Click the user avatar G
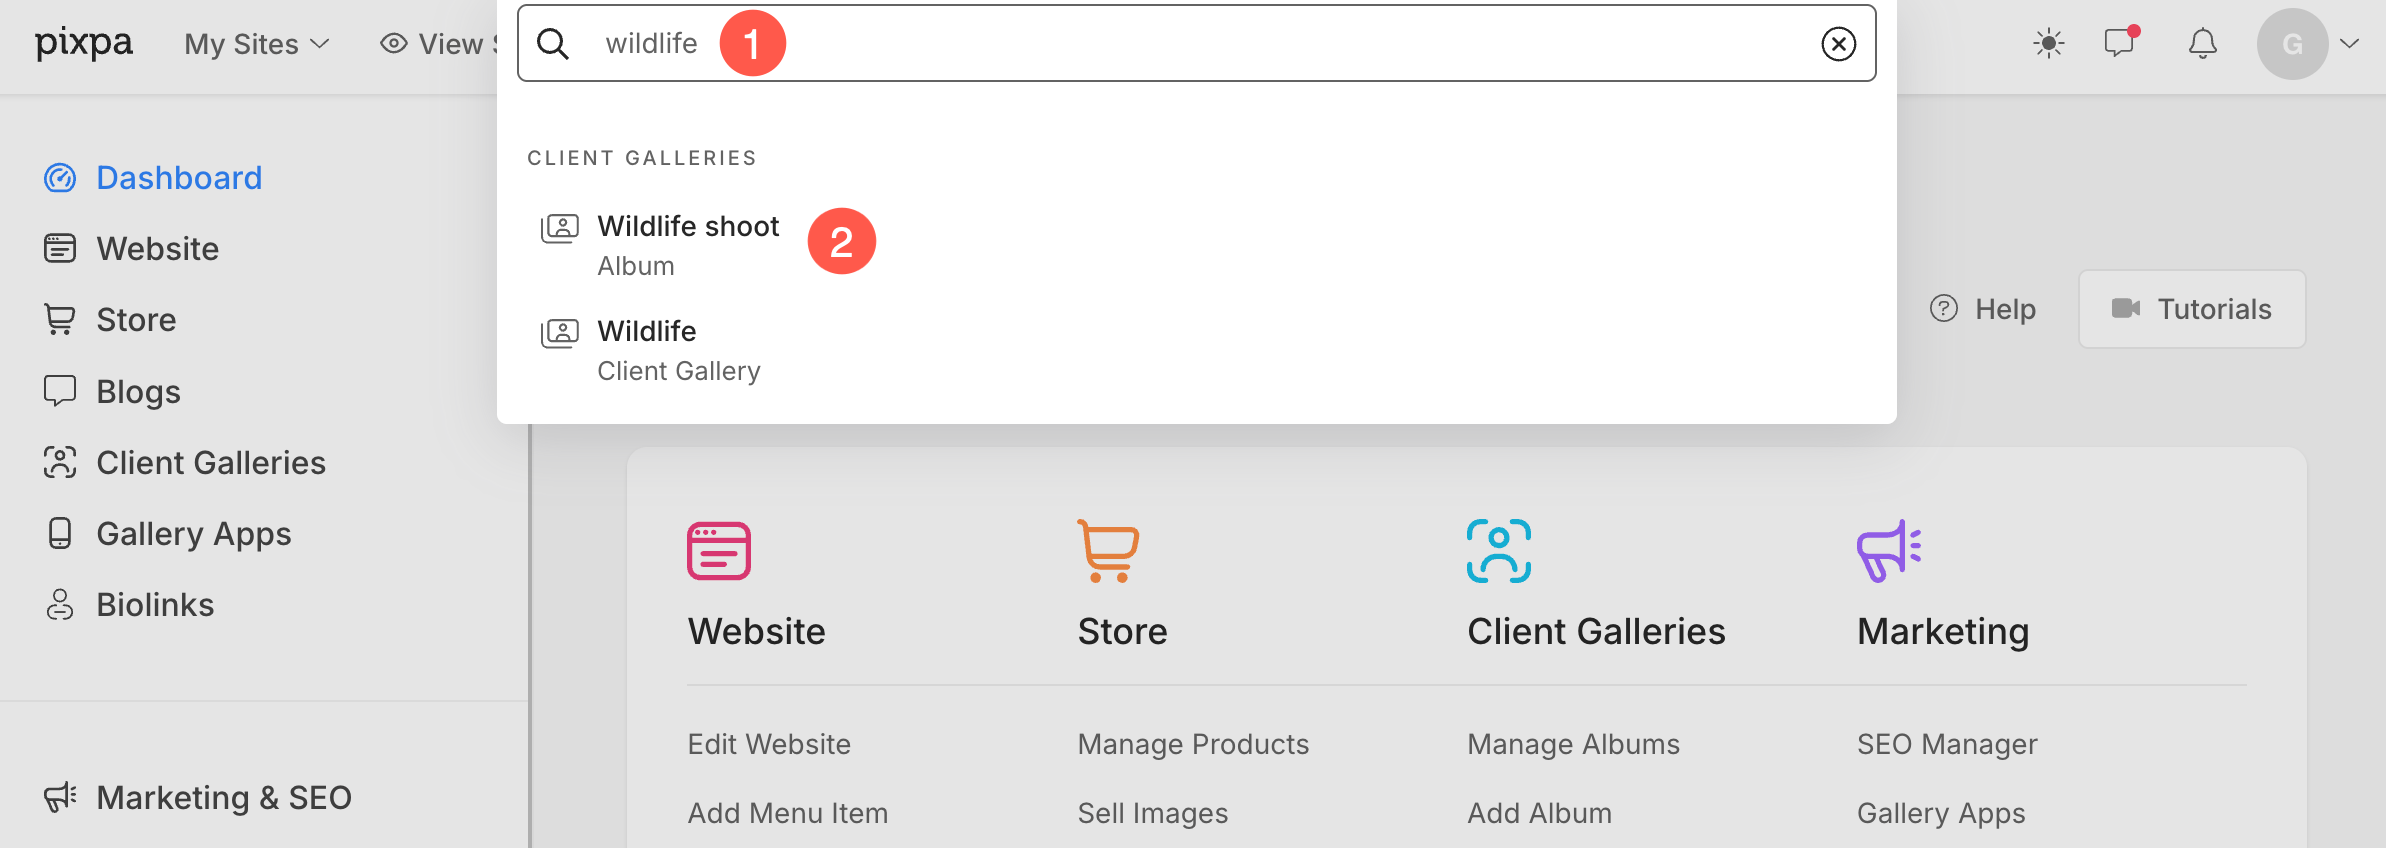The width and height of the screenshot is (2386, 848). pos(2292,44)
